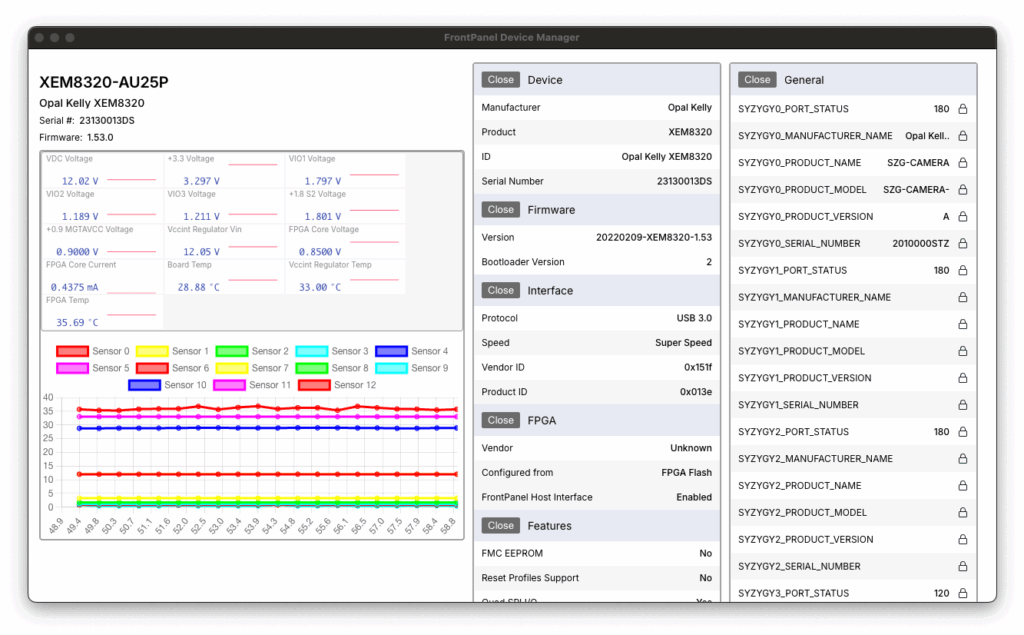The width and height of the screenshot is (1024, 635).
Task: Select the Vccint Regulator Temp tile
Action: click(x=345, y=278)
